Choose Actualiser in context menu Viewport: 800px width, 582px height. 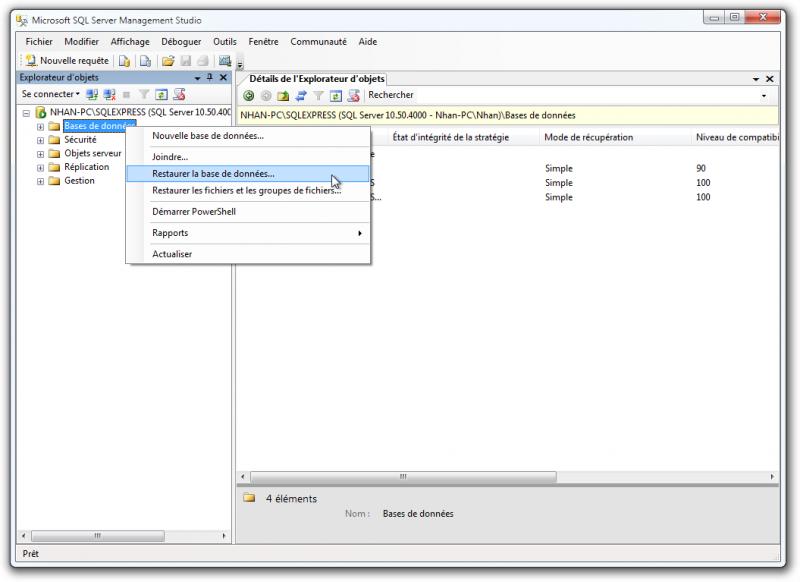[x=247, y=254]
